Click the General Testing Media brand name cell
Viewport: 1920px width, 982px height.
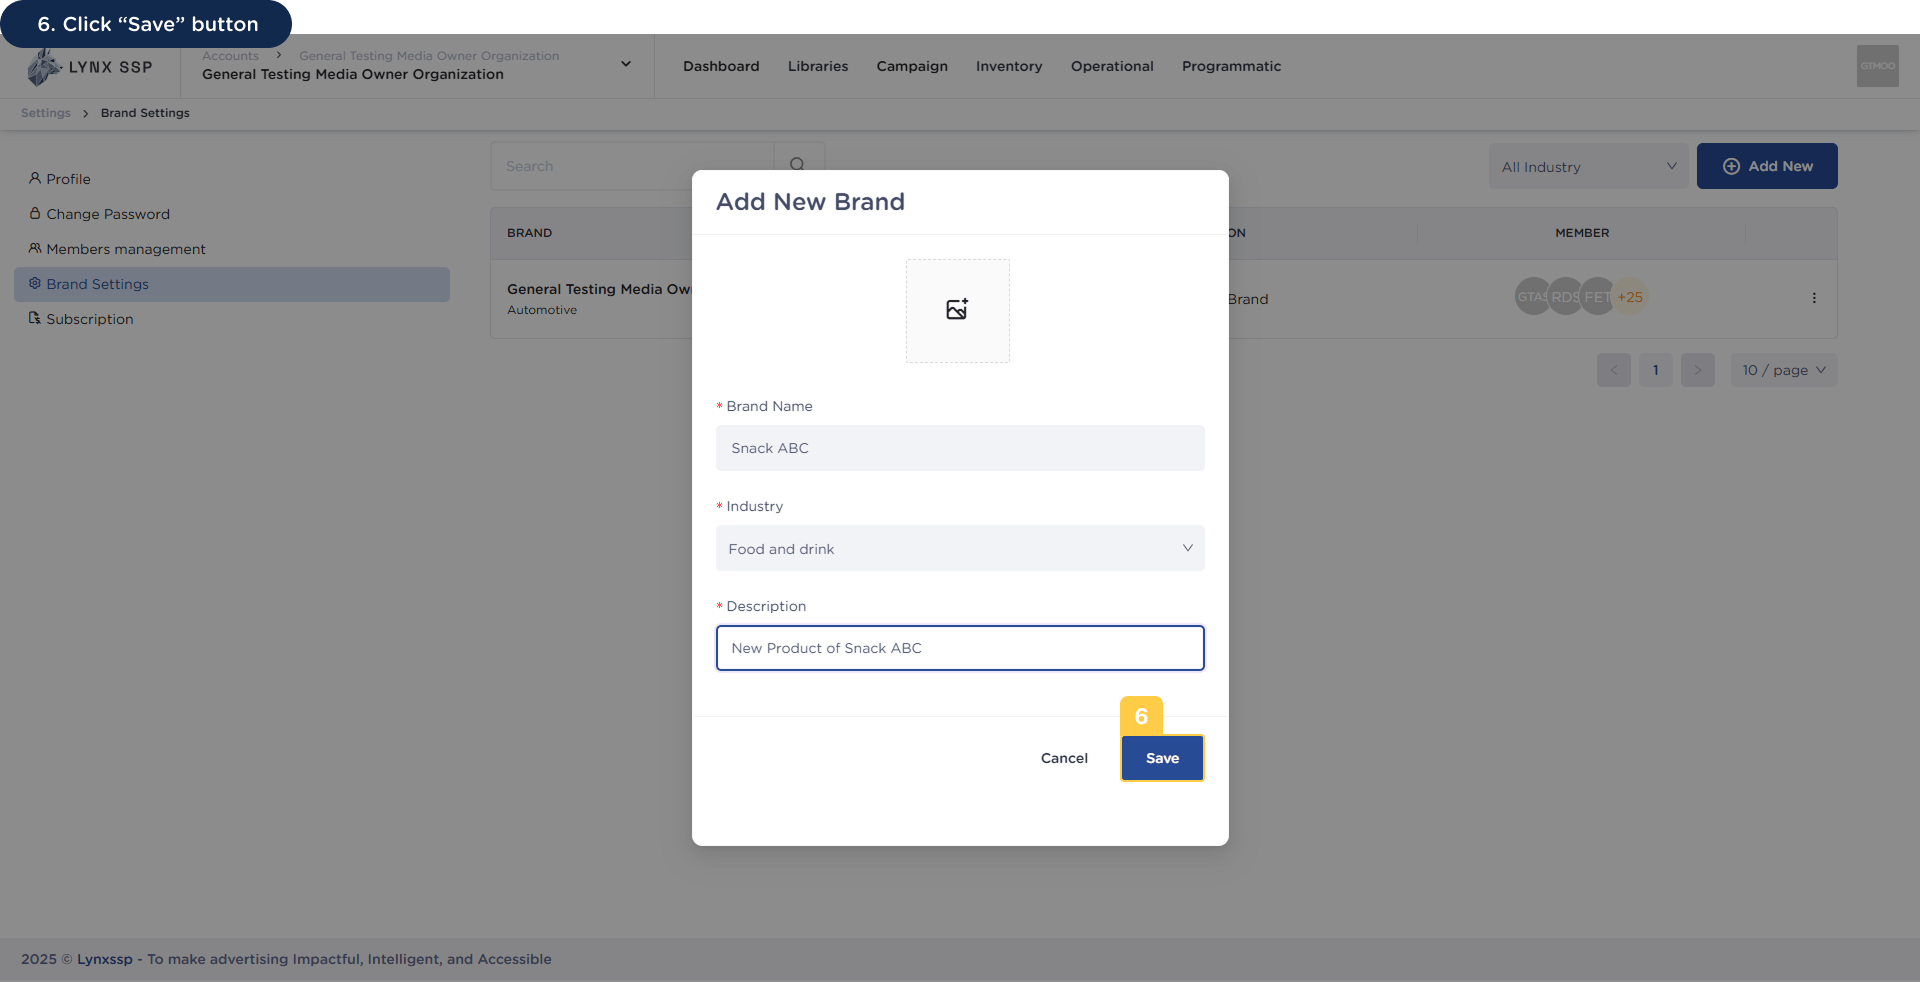point(599,289)
